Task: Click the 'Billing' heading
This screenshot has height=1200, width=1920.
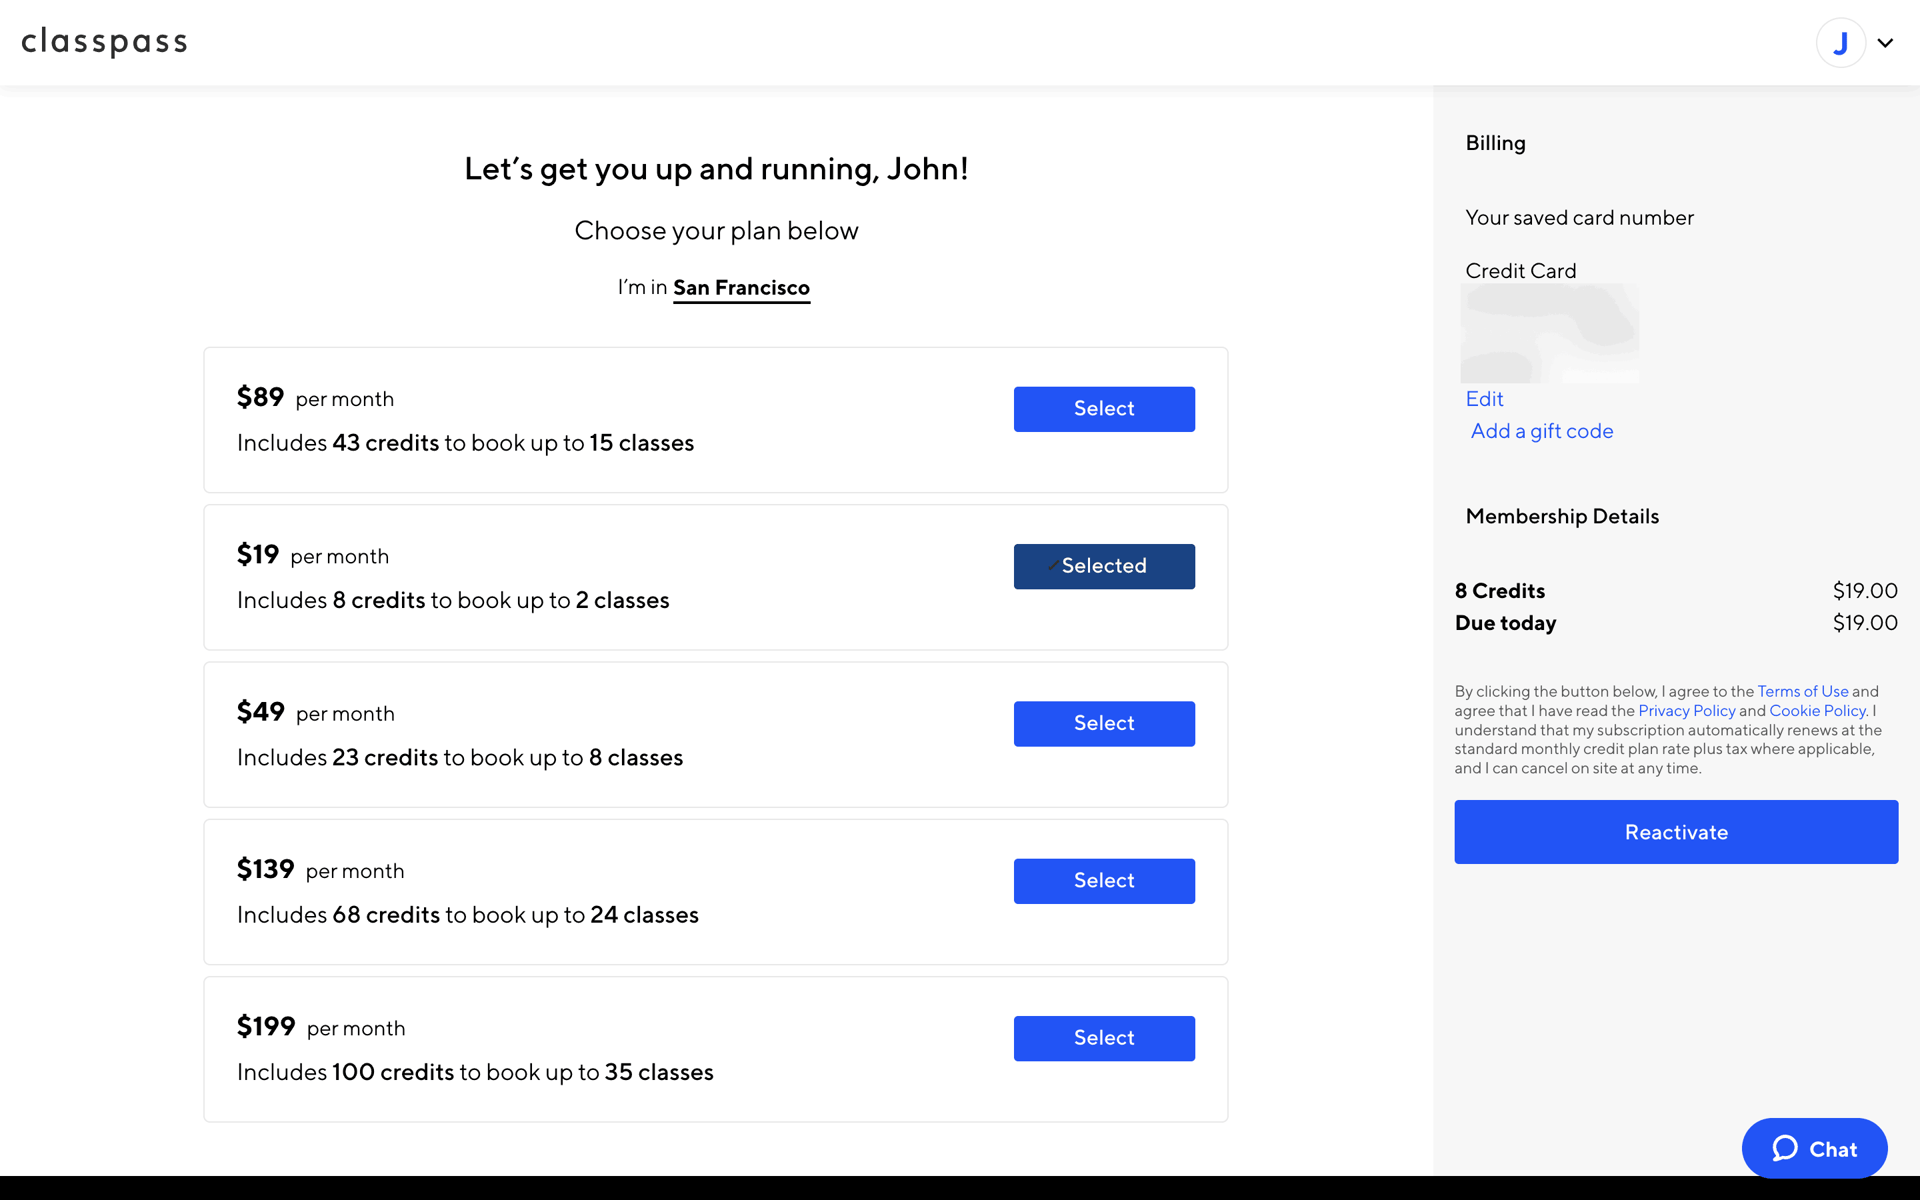Action: (x=1495, y=143)
